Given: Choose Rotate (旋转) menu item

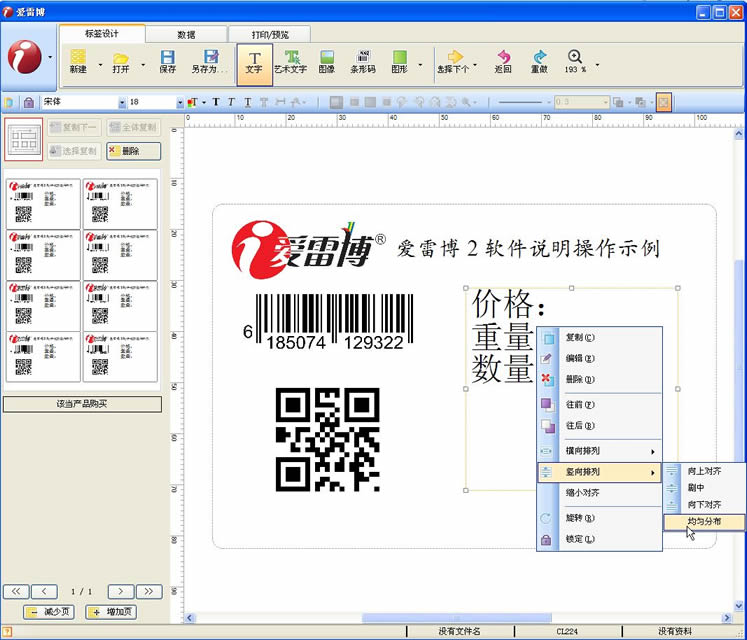Looking at the screenshot, I should click(x=599, y=518).
